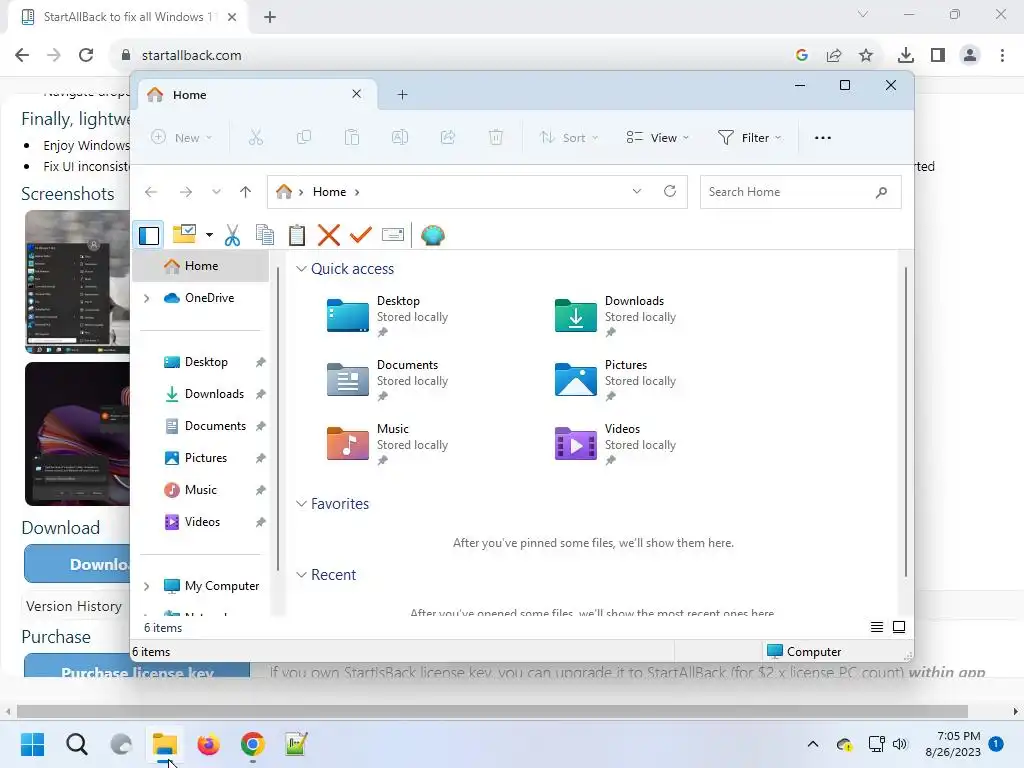Screen dimensions: 1024x768
Task: Click the classic Paste clipboard icon
Action: click(296, 235)
